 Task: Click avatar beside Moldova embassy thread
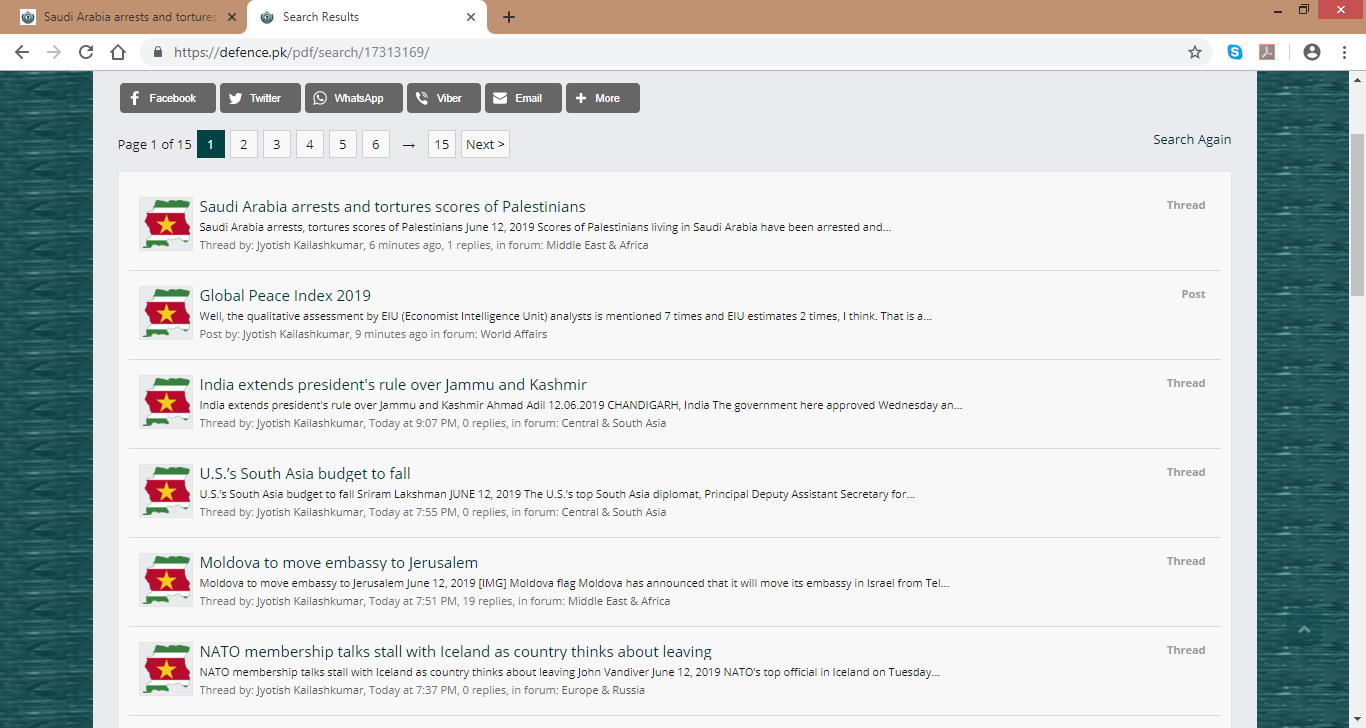[x=166, y=580]
